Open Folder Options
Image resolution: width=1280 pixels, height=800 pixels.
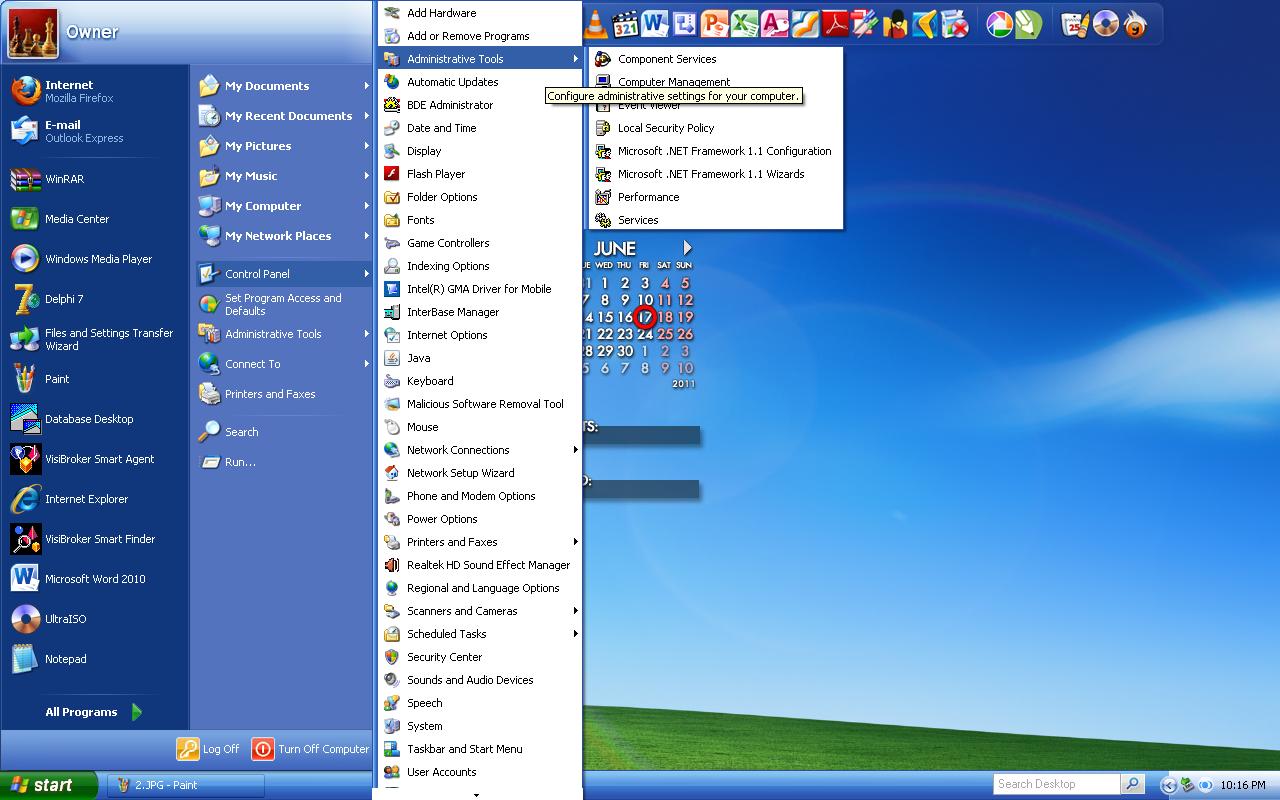(x=481, y=197)
